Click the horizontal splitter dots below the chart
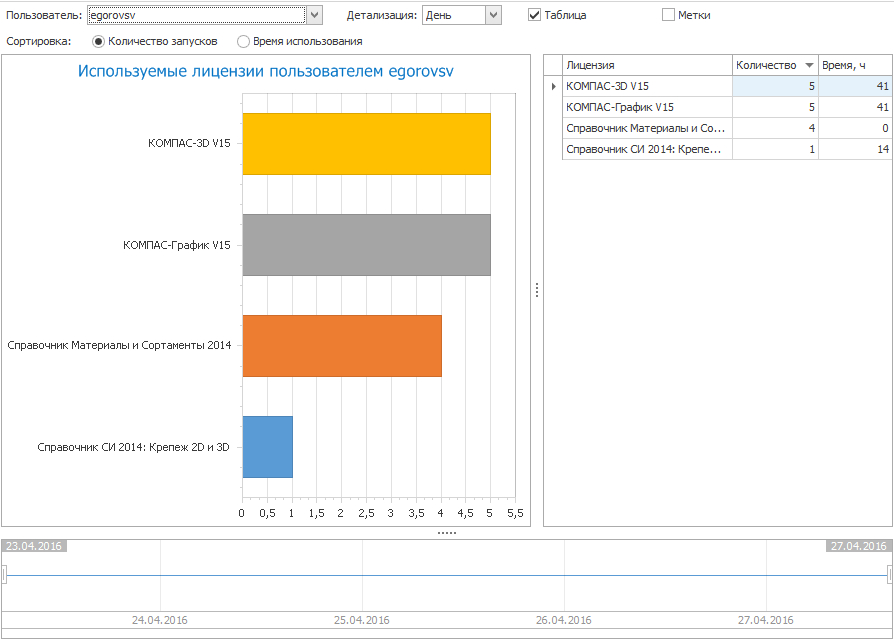Image resolution: width=894 pixels, height=640 pixels. click(x=447, y=533)
